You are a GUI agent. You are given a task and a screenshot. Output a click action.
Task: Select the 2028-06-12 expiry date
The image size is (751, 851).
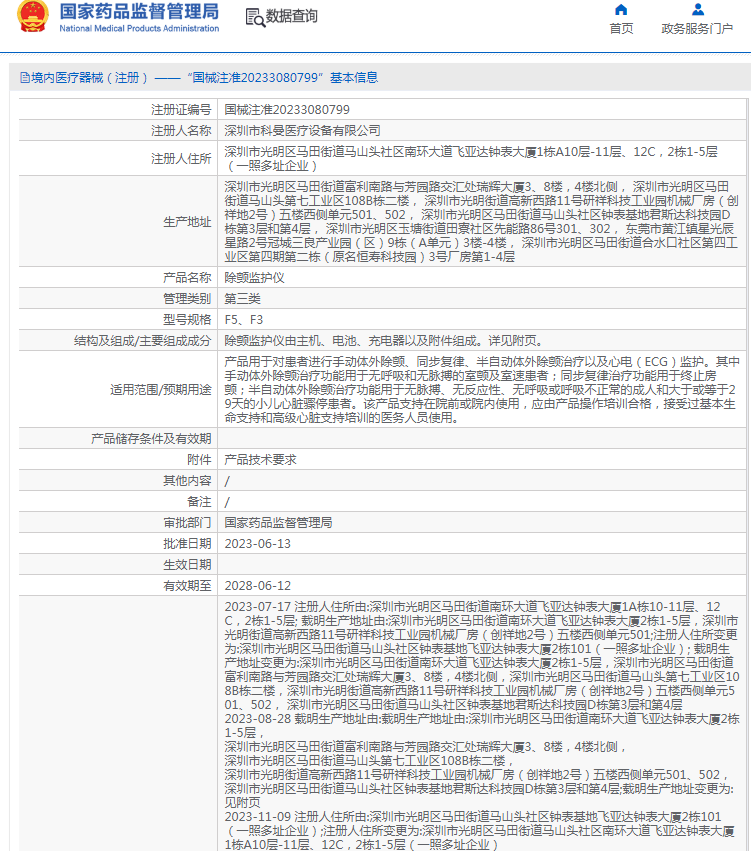pos(258,586)
